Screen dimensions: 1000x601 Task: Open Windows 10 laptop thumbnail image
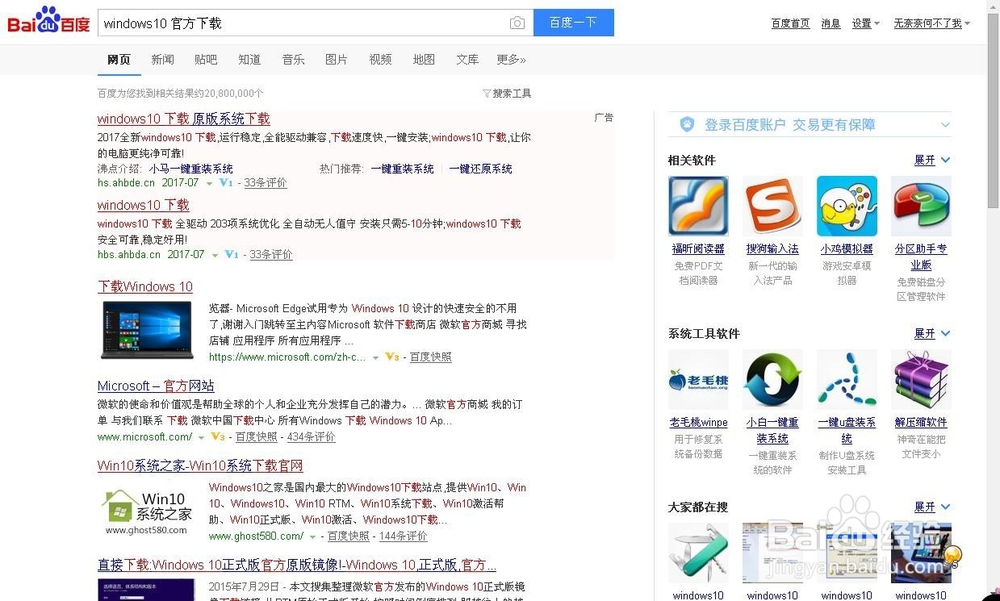click(x=147, y=330)
